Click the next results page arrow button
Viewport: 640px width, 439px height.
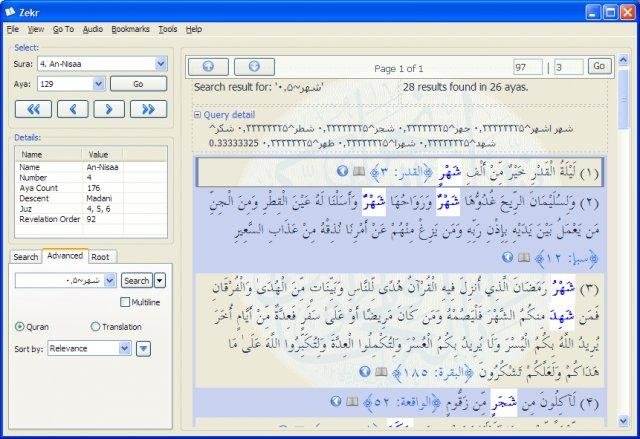(254, 67)
